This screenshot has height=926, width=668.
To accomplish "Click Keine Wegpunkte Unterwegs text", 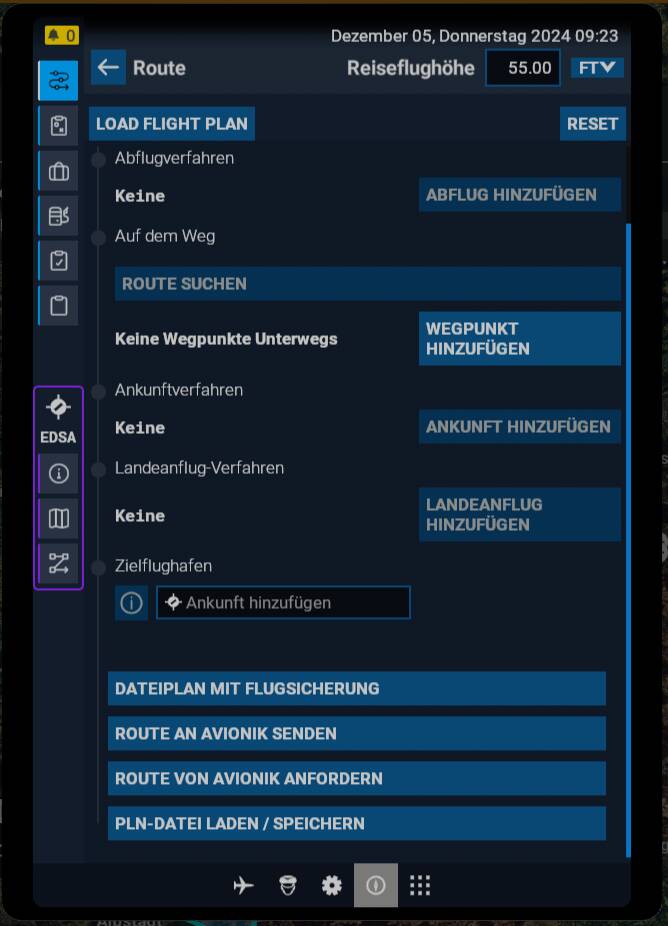I will pos(226,339).
